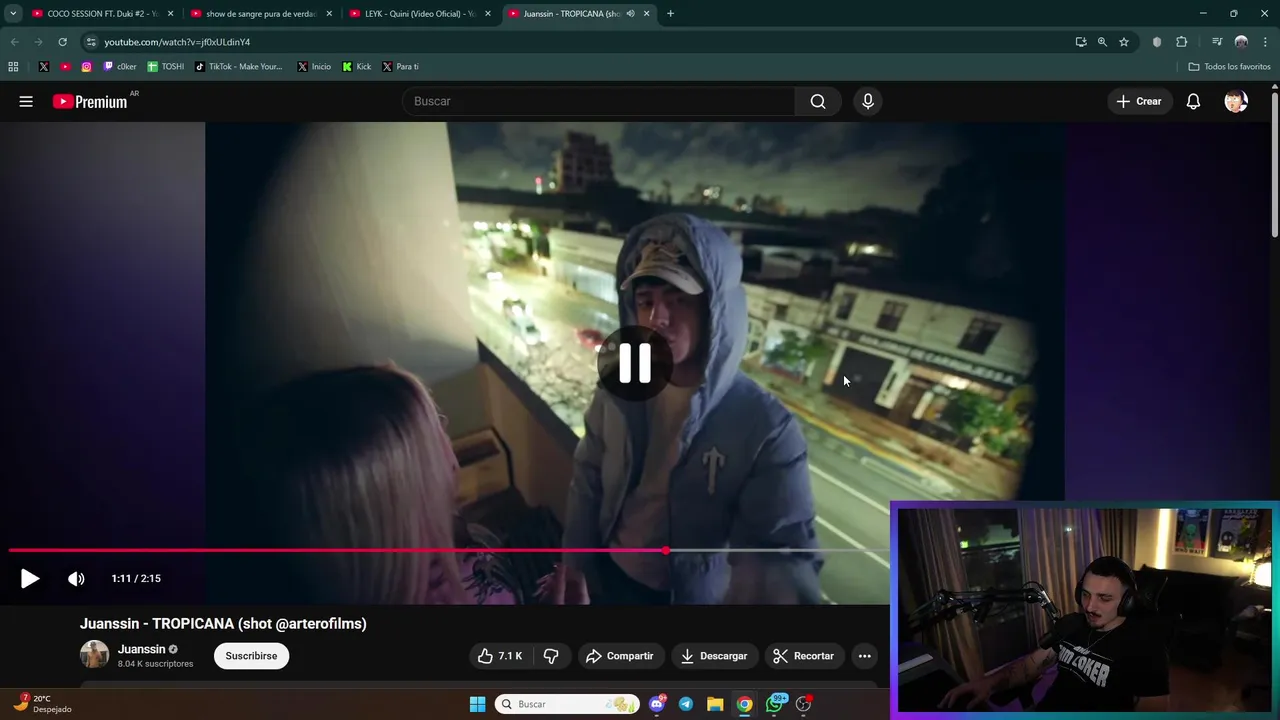Open the browser extensions puzzle icon
This screenshot has width=1280, height=720.
coord(1181,42)
